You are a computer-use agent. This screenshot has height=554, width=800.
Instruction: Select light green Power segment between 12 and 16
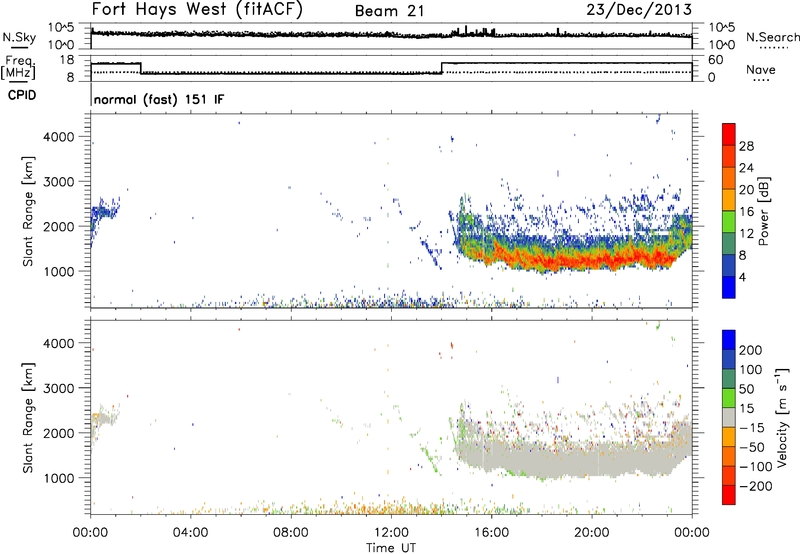729,222
